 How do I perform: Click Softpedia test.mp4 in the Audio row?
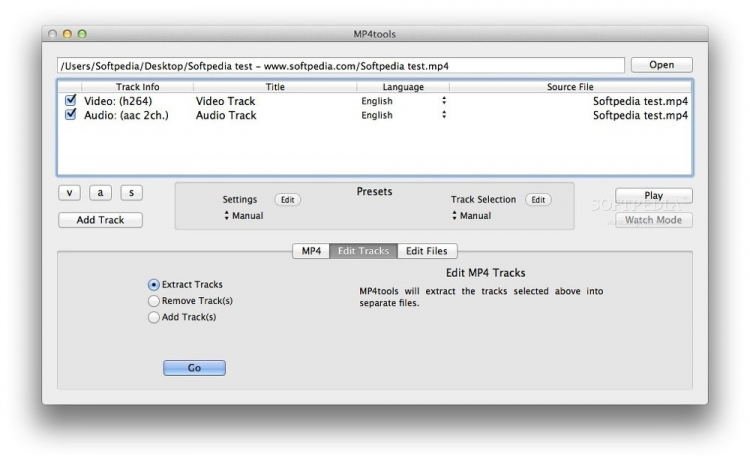pos(640,115)
